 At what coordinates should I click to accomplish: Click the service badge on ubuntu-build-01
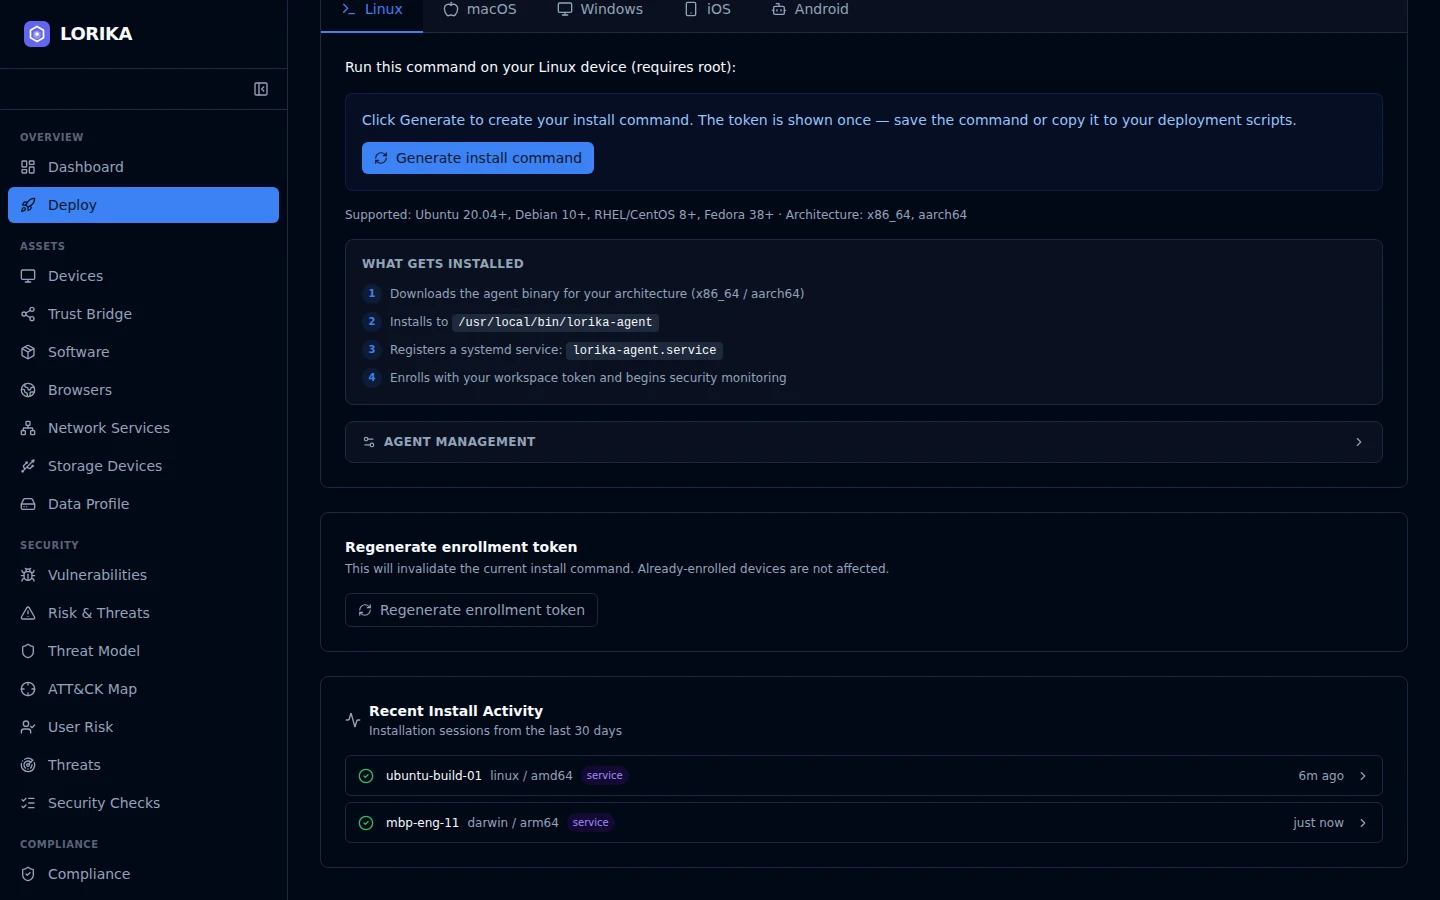(604, 776)
